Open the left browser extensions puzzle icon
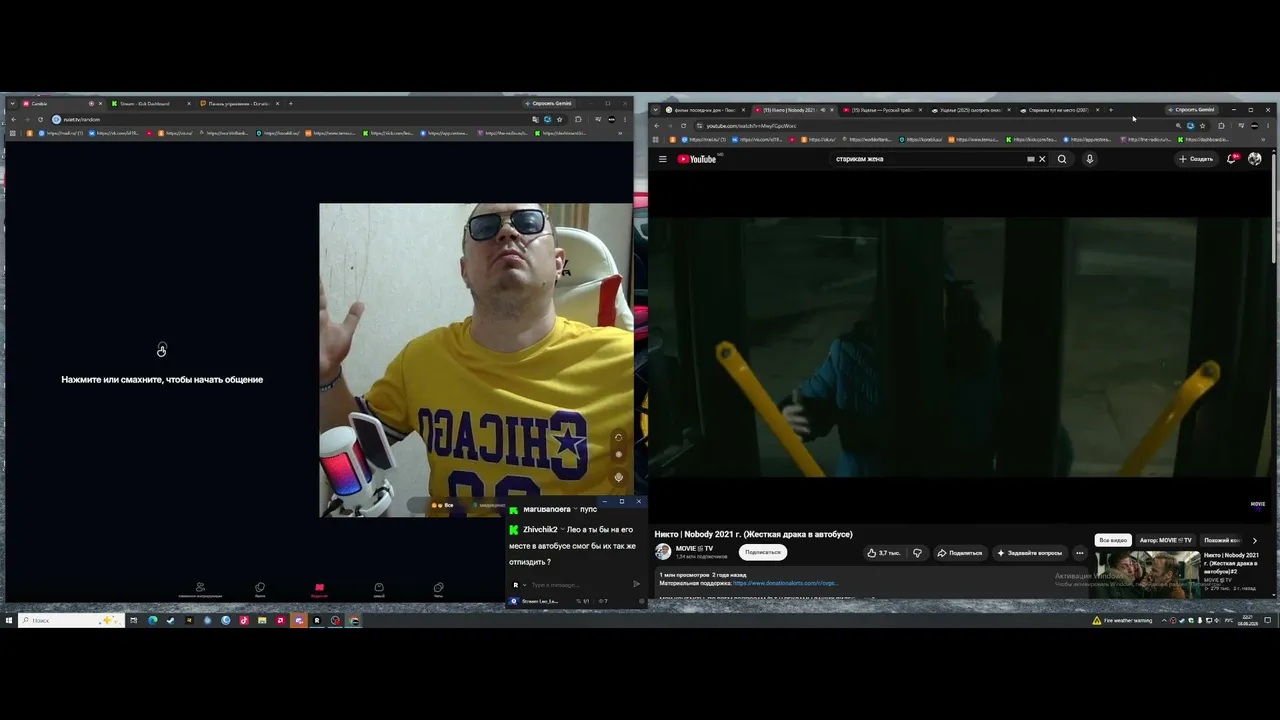Screen dimensions: 1280x720 coord(578,120)
